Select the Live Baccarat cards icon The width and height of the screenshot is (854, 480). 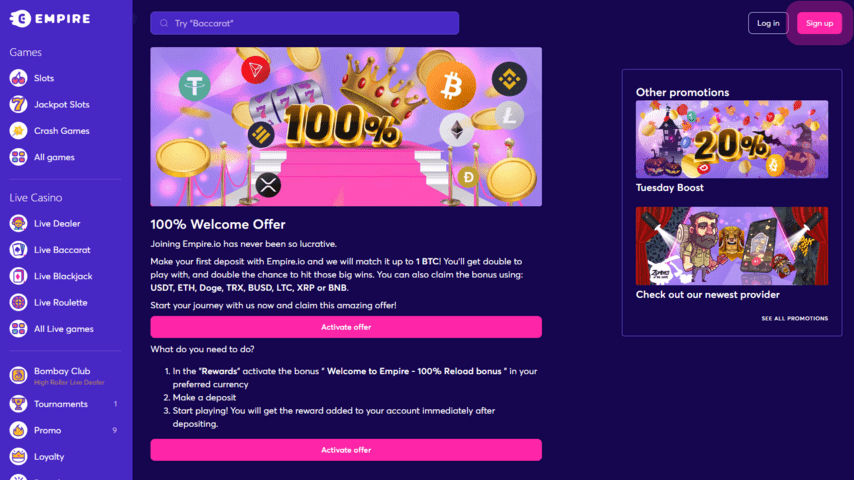(x=18, y=250)
